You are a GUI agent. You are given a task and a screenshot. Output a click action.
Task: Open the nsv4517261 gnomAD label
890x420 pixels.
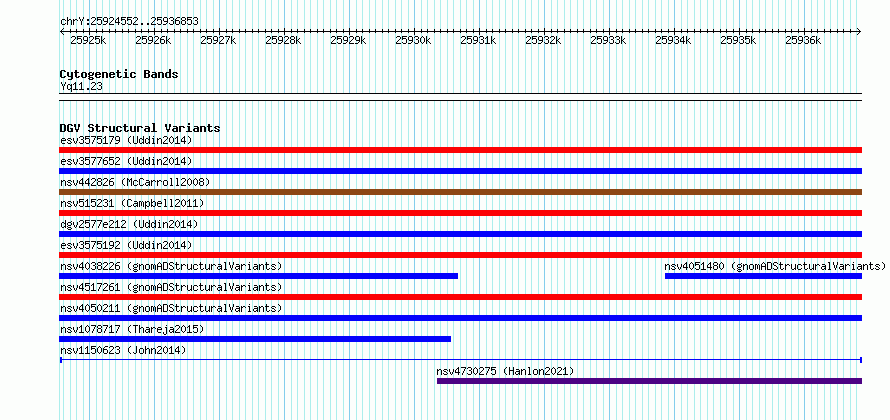(x=171, y=287)
